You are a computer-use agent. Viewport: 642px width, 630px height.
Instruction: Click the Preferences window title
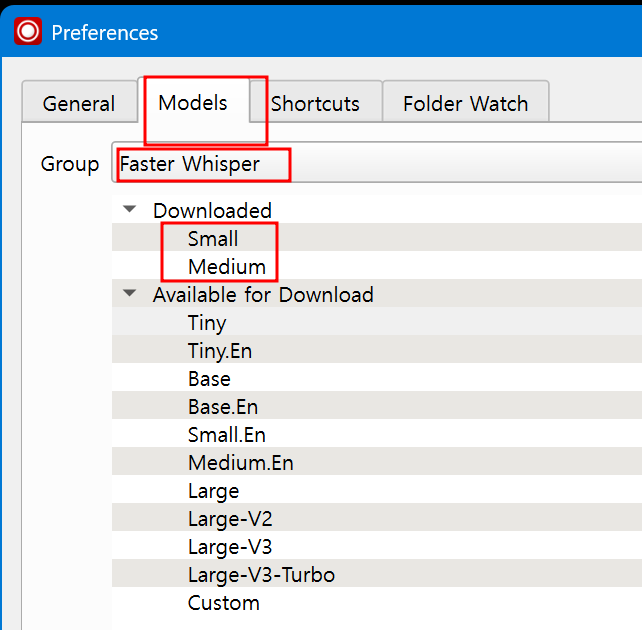[x=104, y=32]
